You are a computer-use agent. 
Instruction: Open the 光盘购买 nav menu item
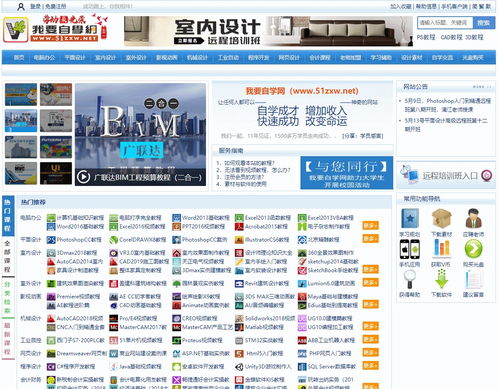[473, 58]
